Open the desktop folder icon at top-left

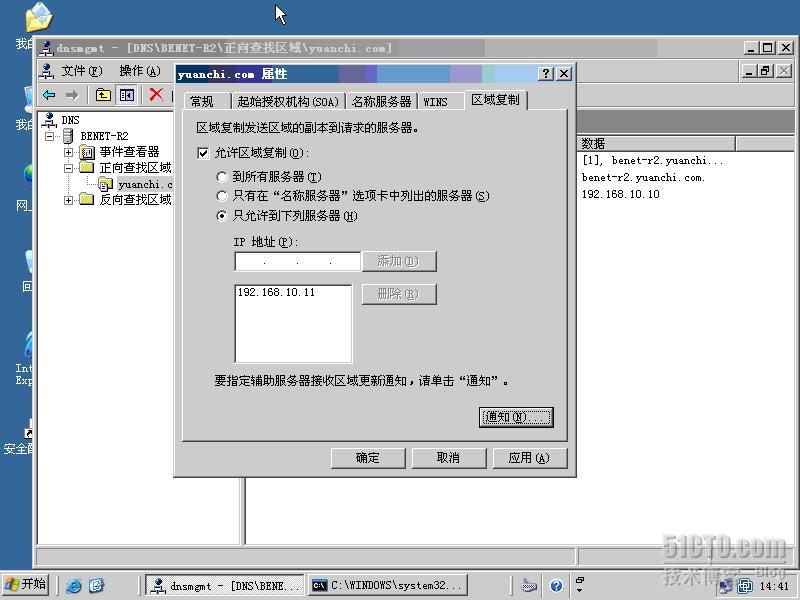39,17
